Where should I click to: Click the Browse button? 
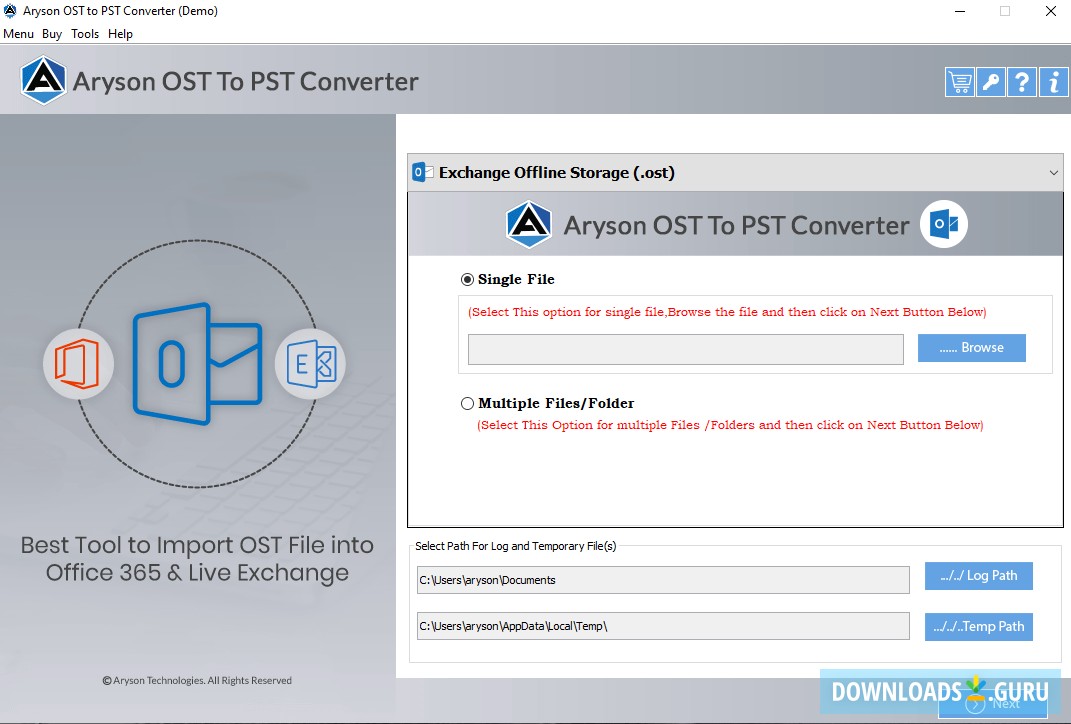tap(971, 348)
